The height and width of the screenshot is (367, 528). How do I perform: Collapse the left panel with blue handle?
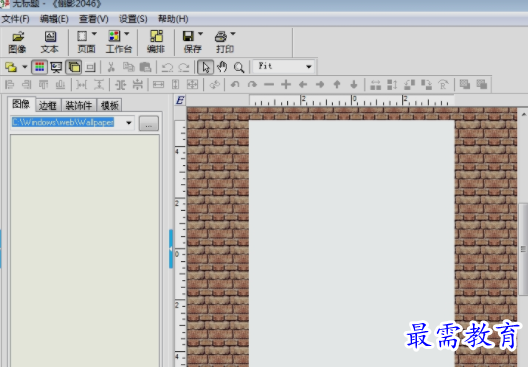pos(171,249)
